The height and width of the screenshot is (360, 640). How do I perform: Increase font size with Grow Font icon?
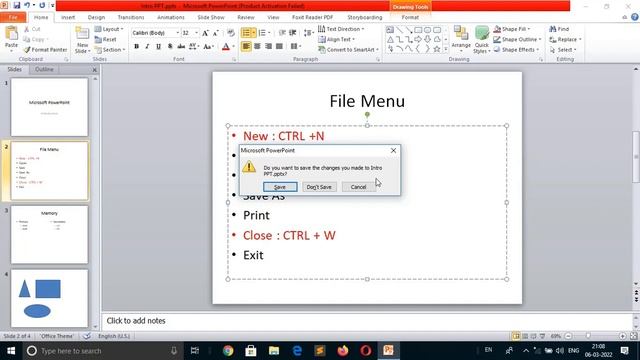tap(205, 33)
